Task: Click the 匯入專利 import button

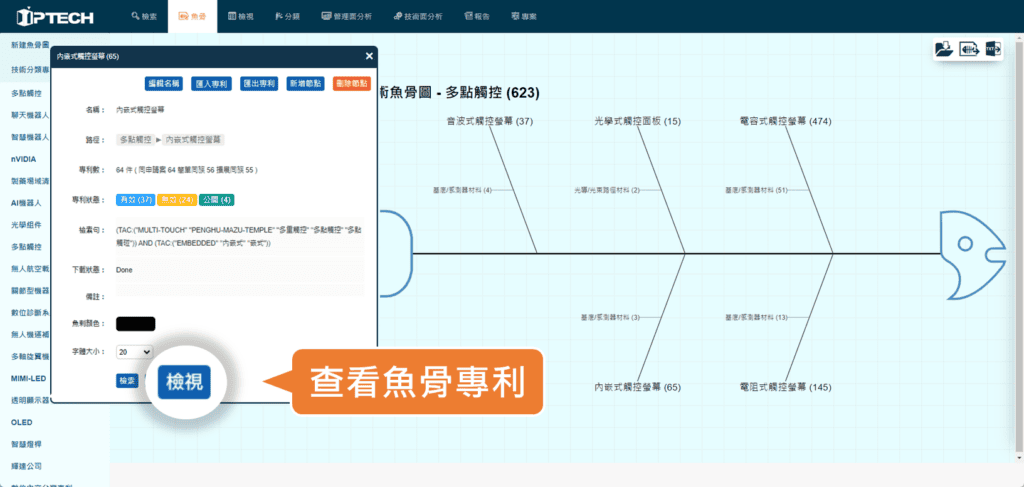Action: [x=212, y=84]
